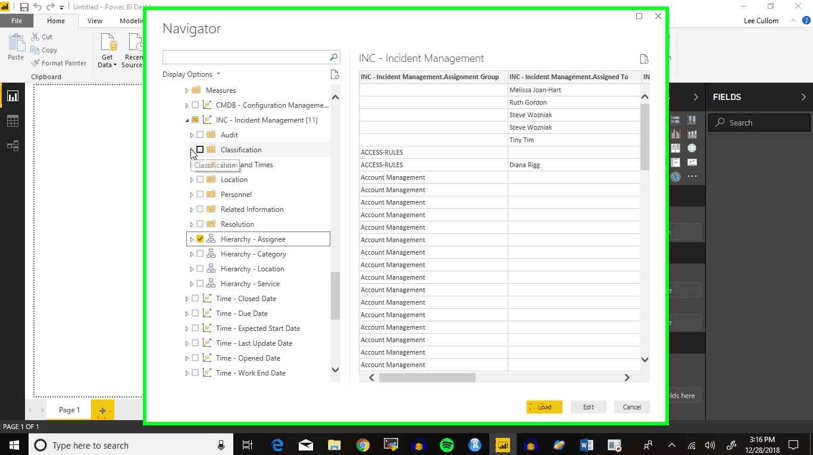Check the Personnel folder checkbox
Image resolution: width=813 pixels, height=455 pixels.
(200, 194)
